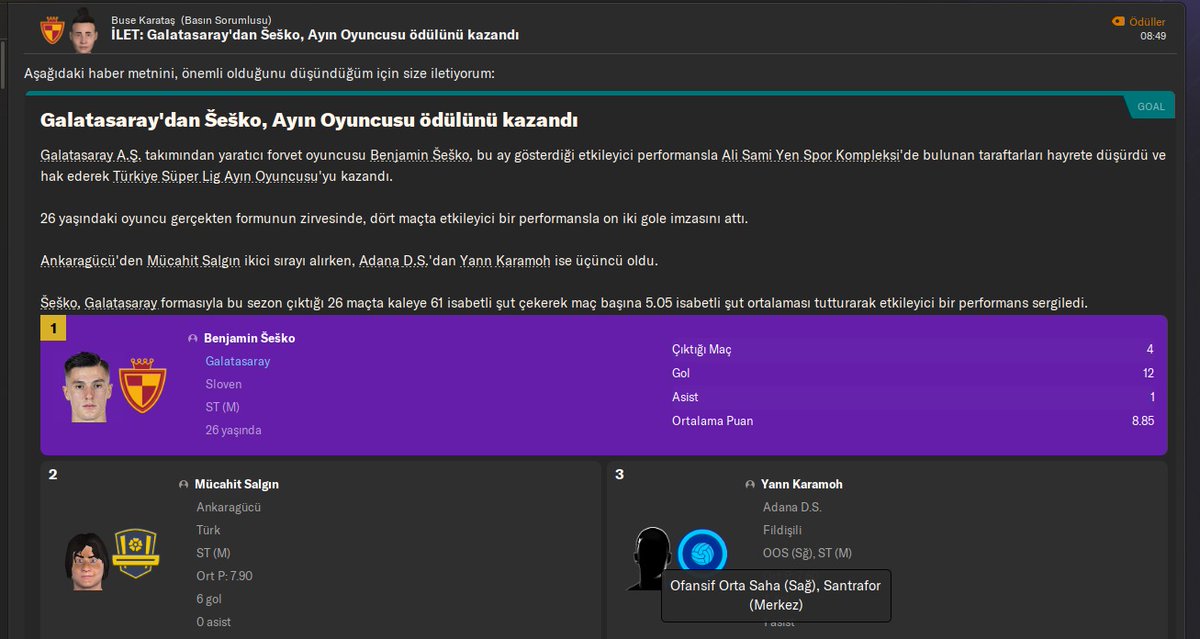The image size is (1200, 639).
Task: Click the 08:49 timestamp
Action: coord(1153,36)
